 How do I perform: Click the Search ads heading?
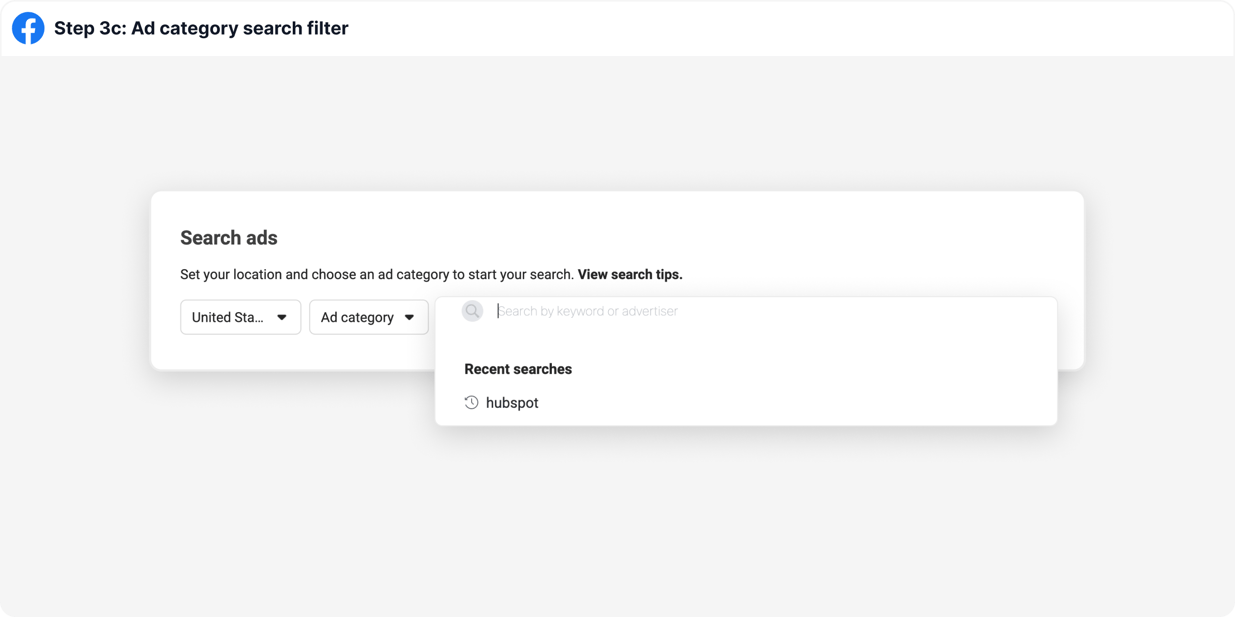tap(229, 237)
